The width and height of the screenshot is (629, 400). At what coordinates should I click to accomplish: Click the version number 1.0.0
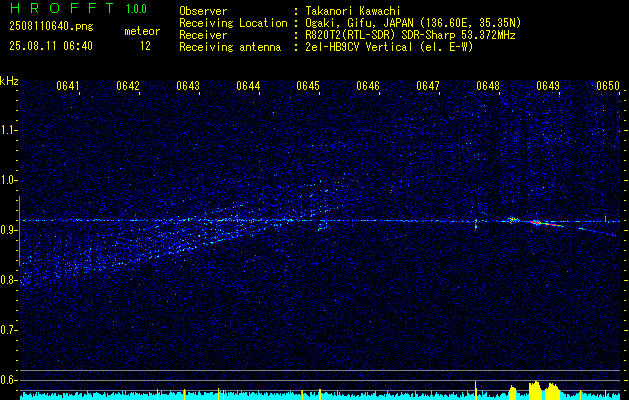pos(136,9)
